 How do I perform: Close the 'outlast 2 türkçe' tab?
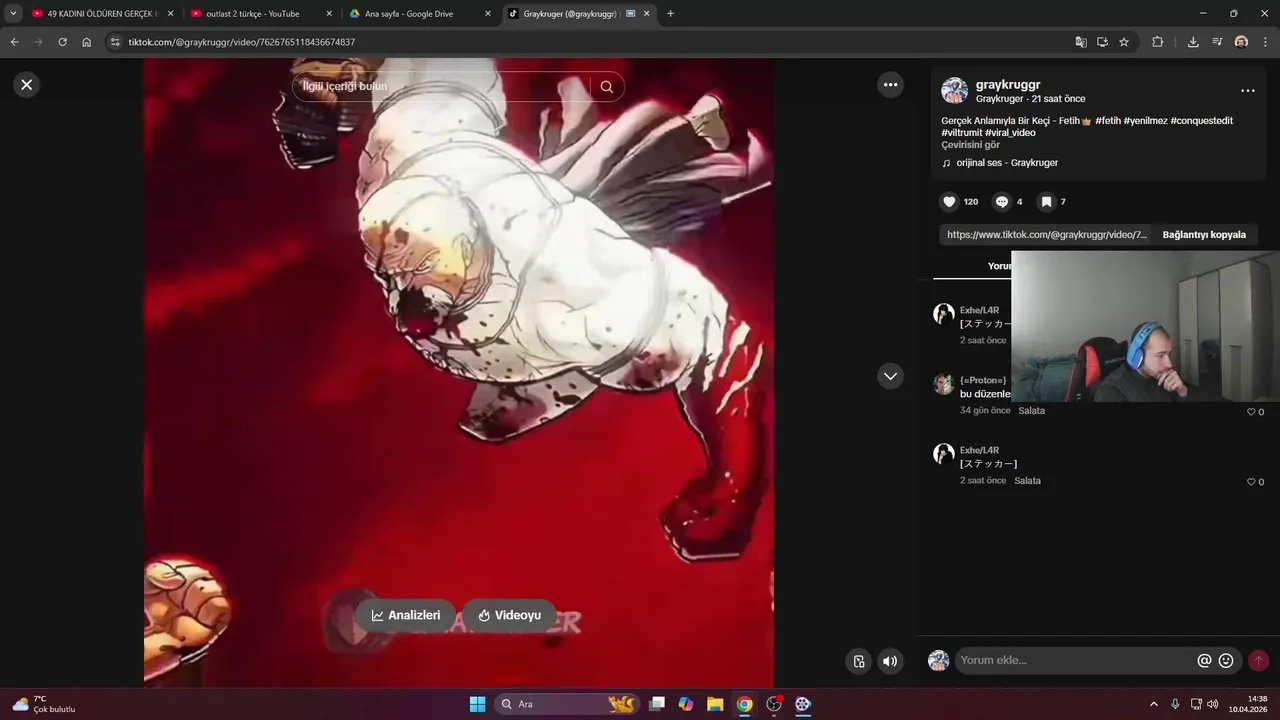[329, 14]
